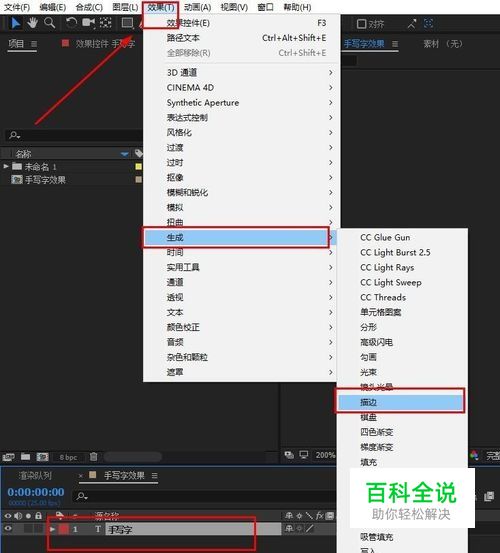
Task: Click yellow label of 未命名 1 folder
Action: pos(139,166)
